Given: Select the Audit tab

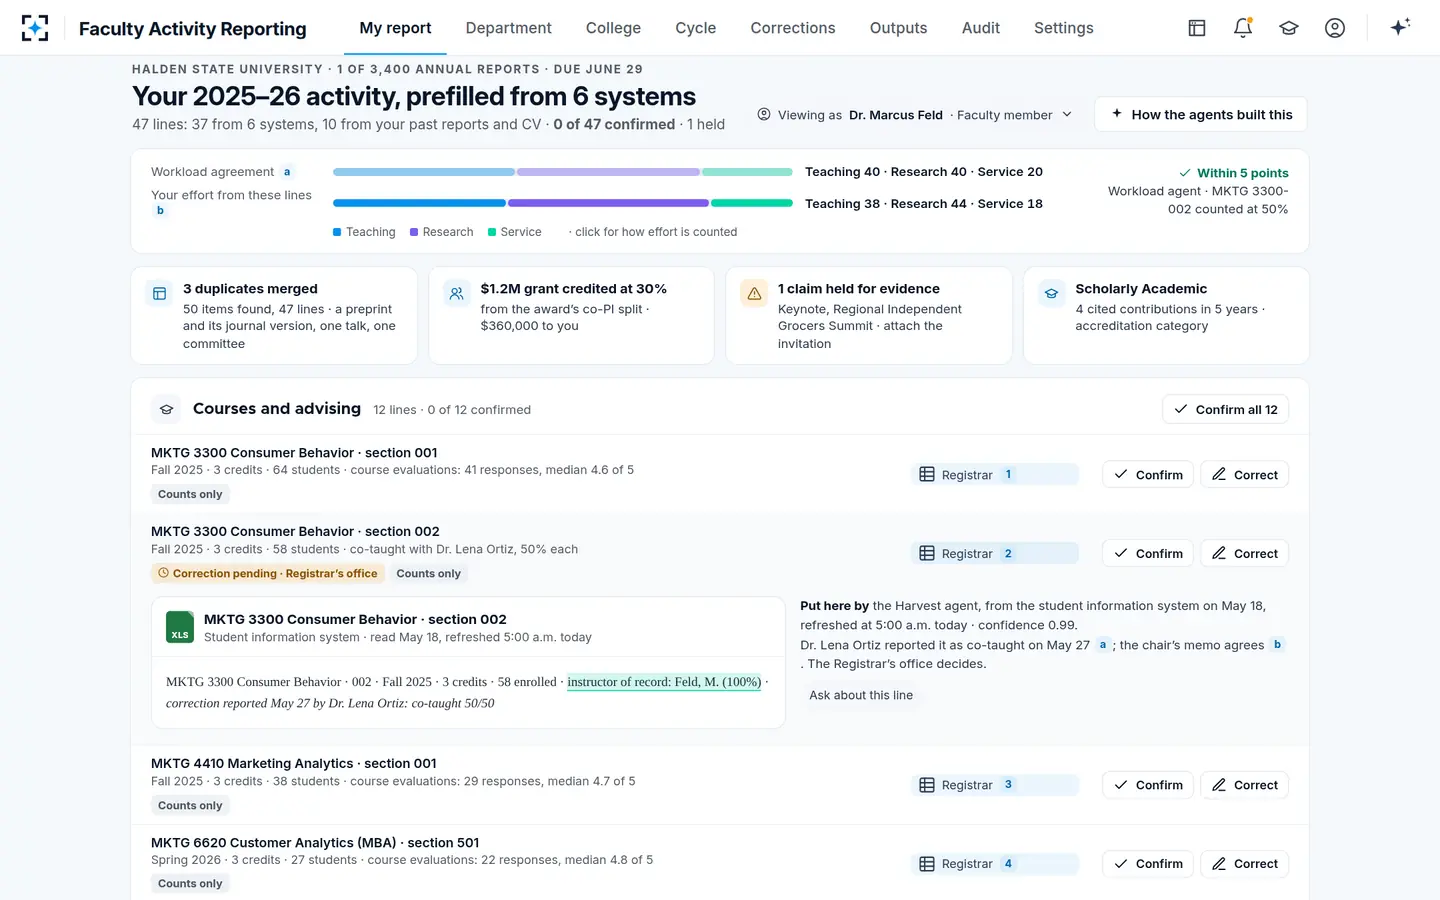Looking at the screenshot, I should (981, 28).
